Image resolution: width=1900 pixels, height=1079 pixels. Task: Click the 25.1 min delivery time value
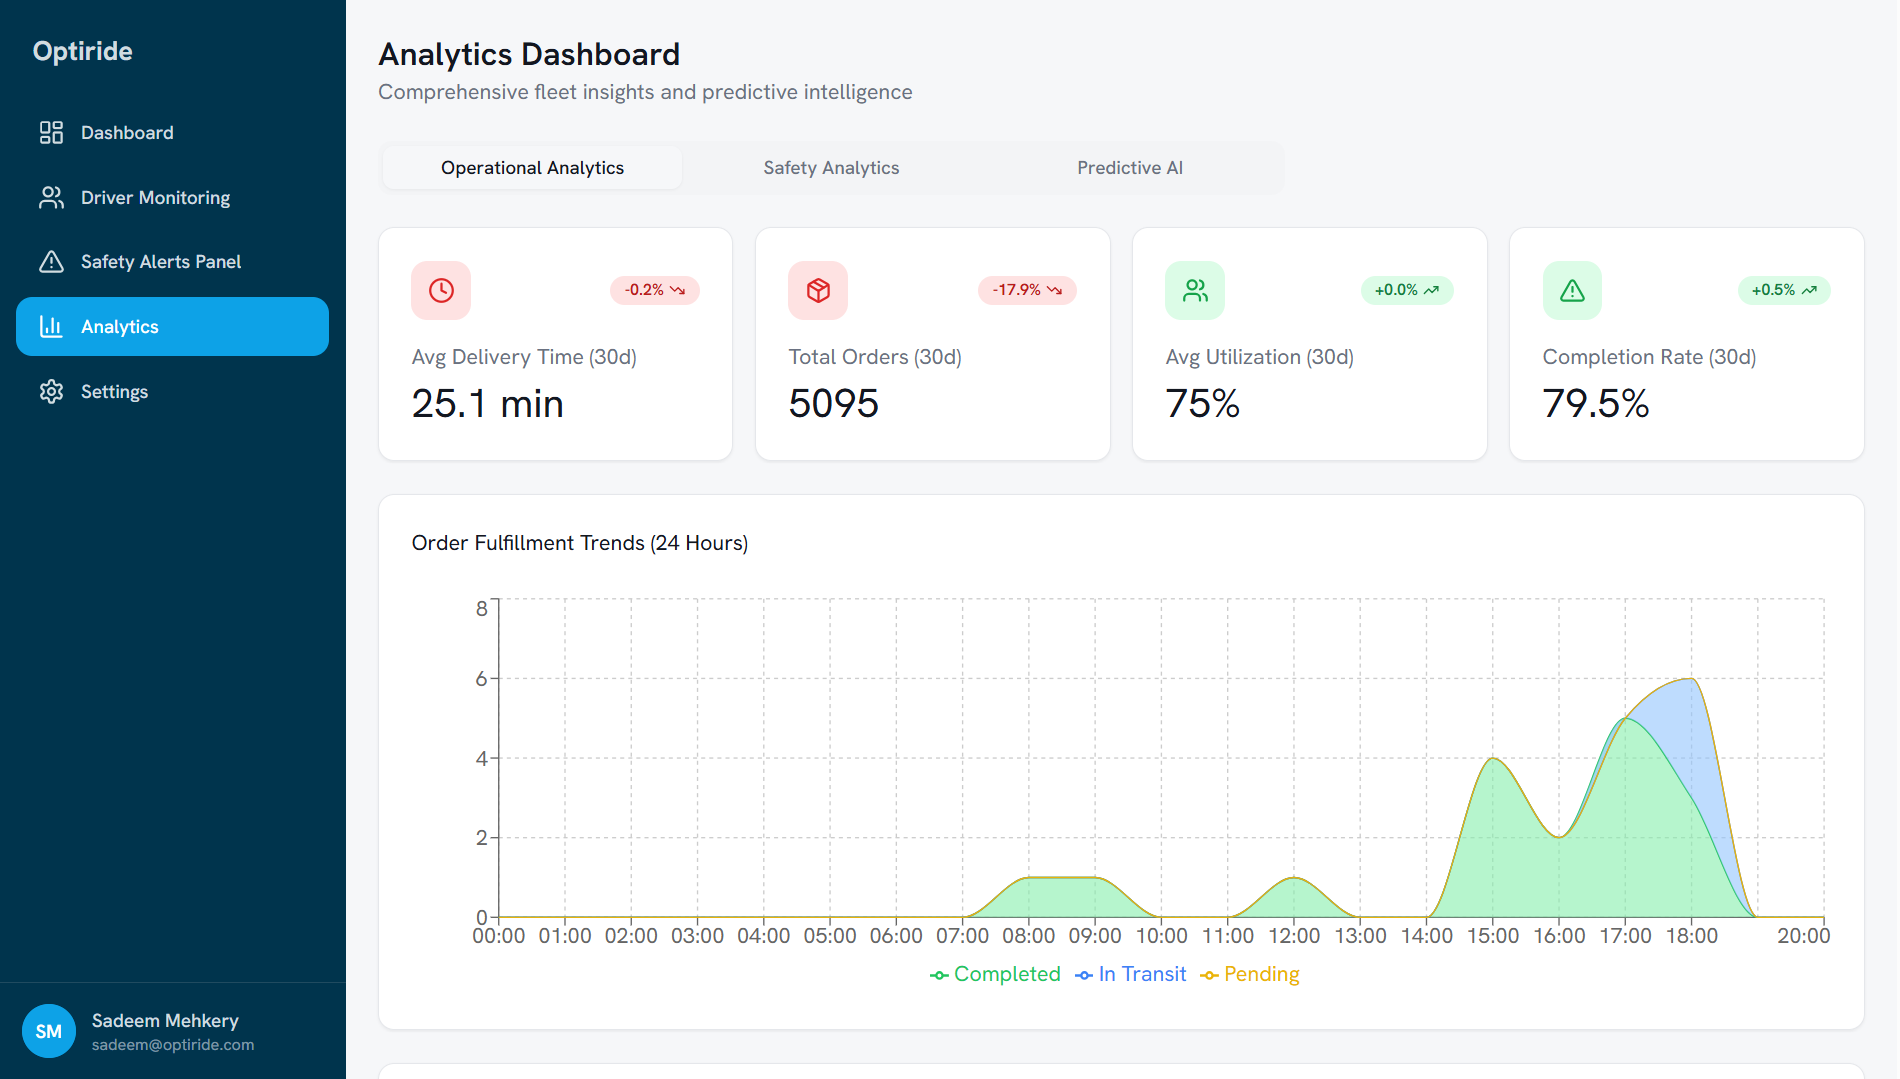pyautogui.click(x=488, y=404)
